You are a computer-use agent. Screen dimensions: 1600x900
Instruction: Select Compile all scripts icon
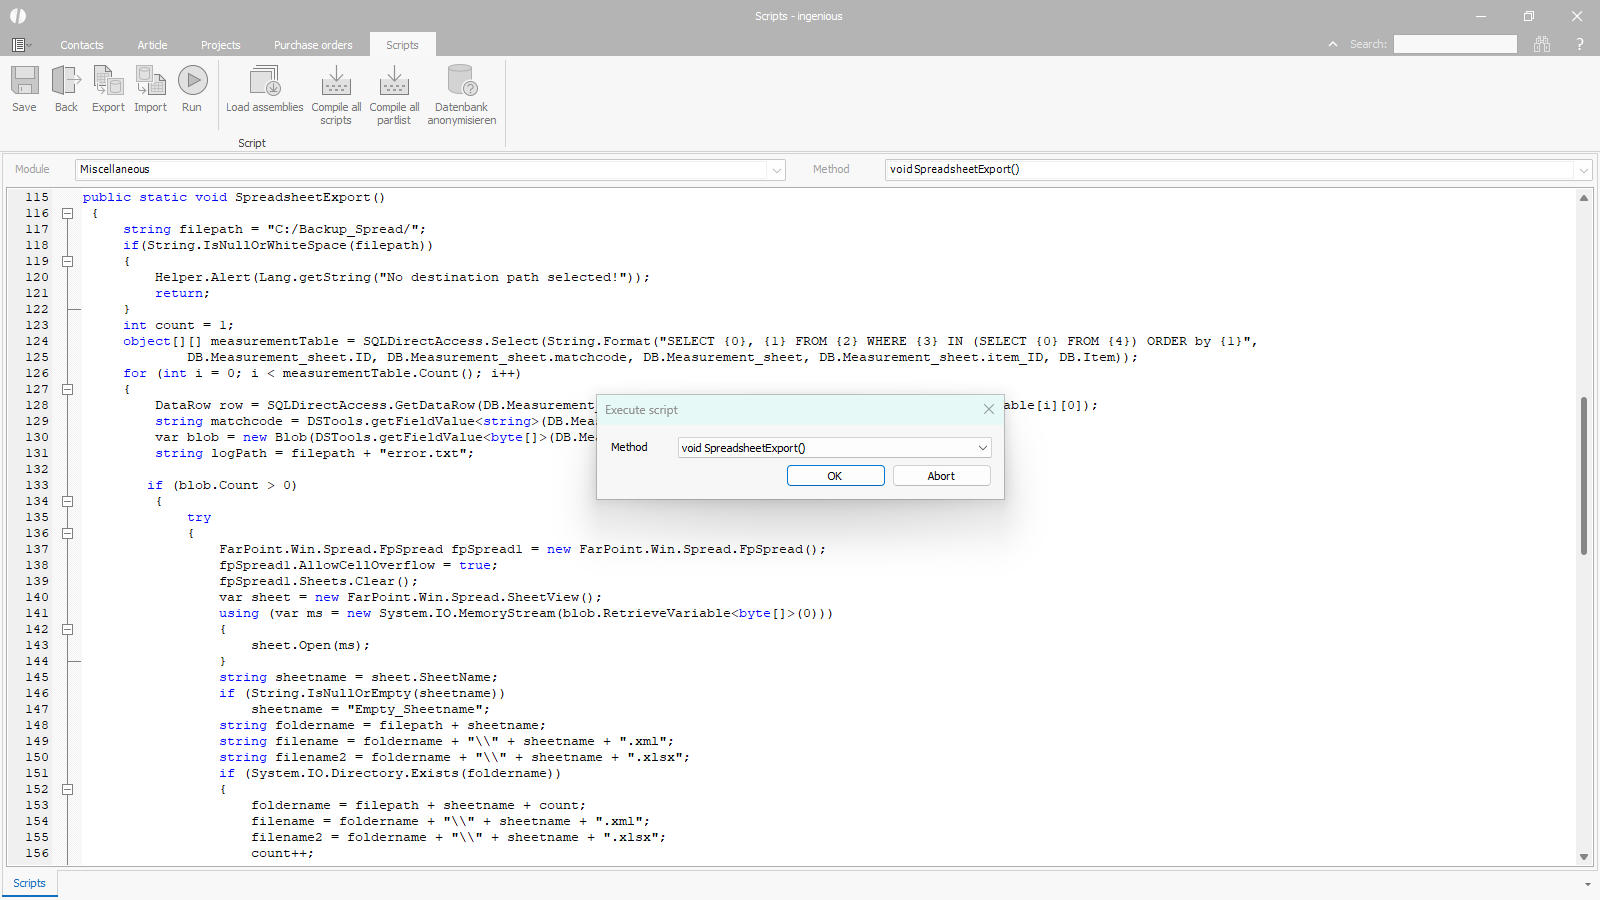pos(336,82)
